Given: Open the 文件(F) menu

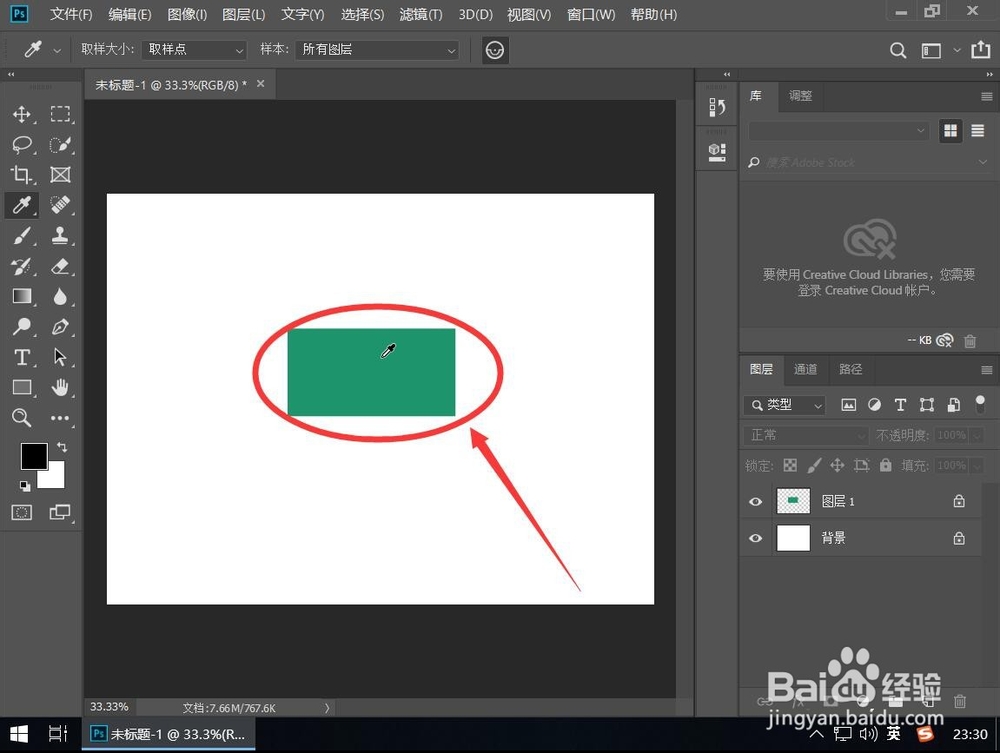Looking at the screenshot, I should [71, 14].
